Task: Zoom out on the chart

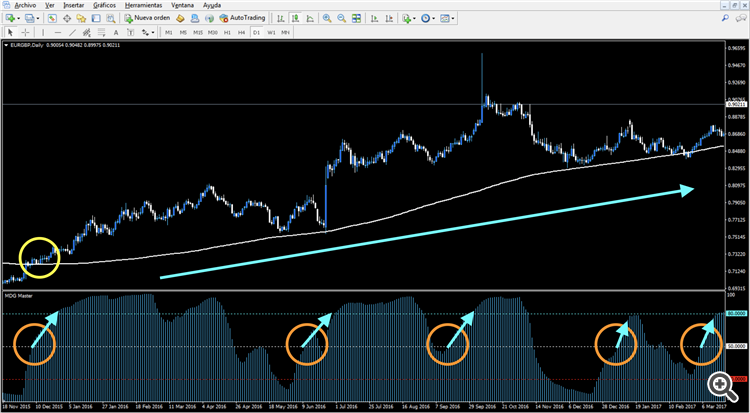Action: pos(342,18)
